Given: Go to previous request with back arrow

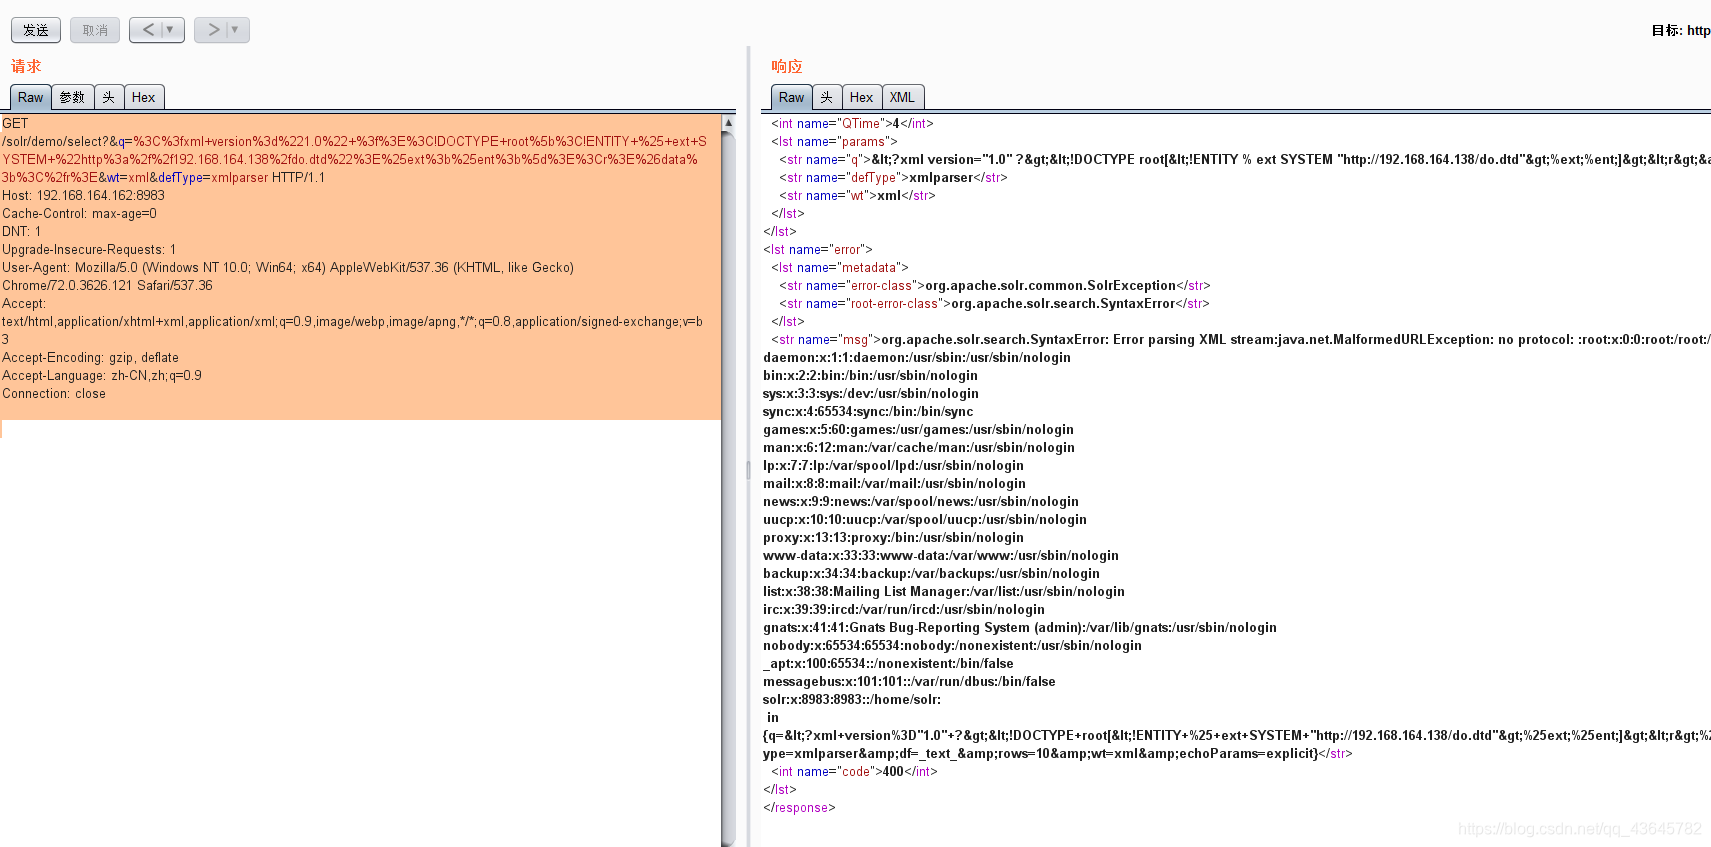Looking at the screenshot, I should coord(148,30).
